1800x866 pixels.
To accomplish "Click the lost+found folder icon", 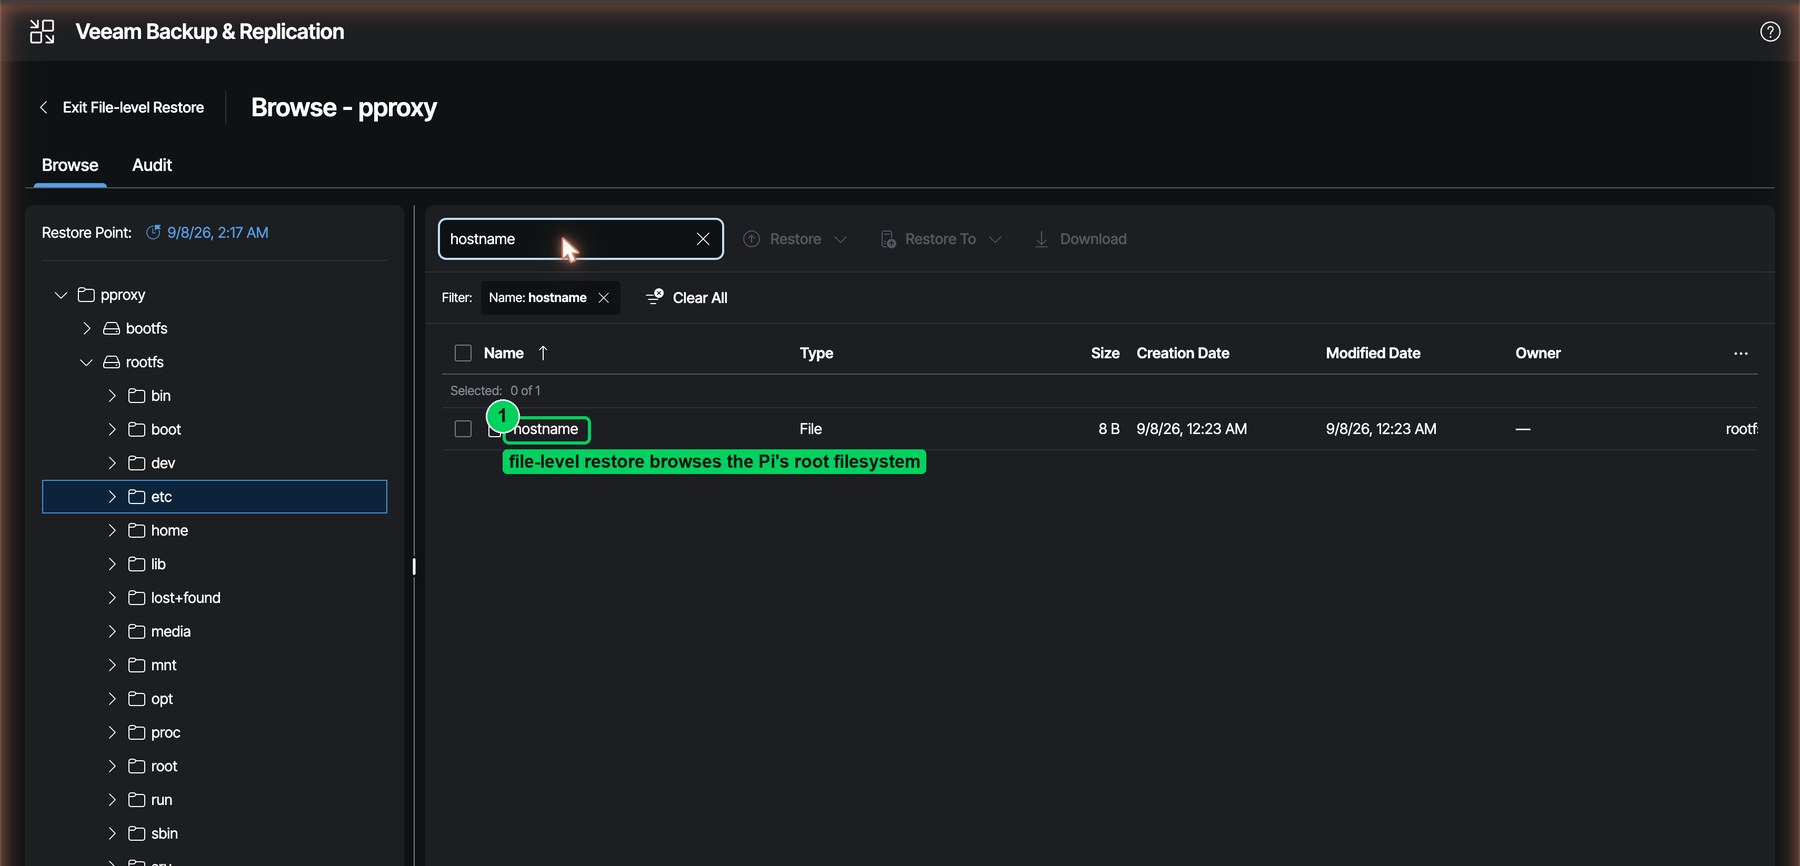I will (x=137, y=598).
